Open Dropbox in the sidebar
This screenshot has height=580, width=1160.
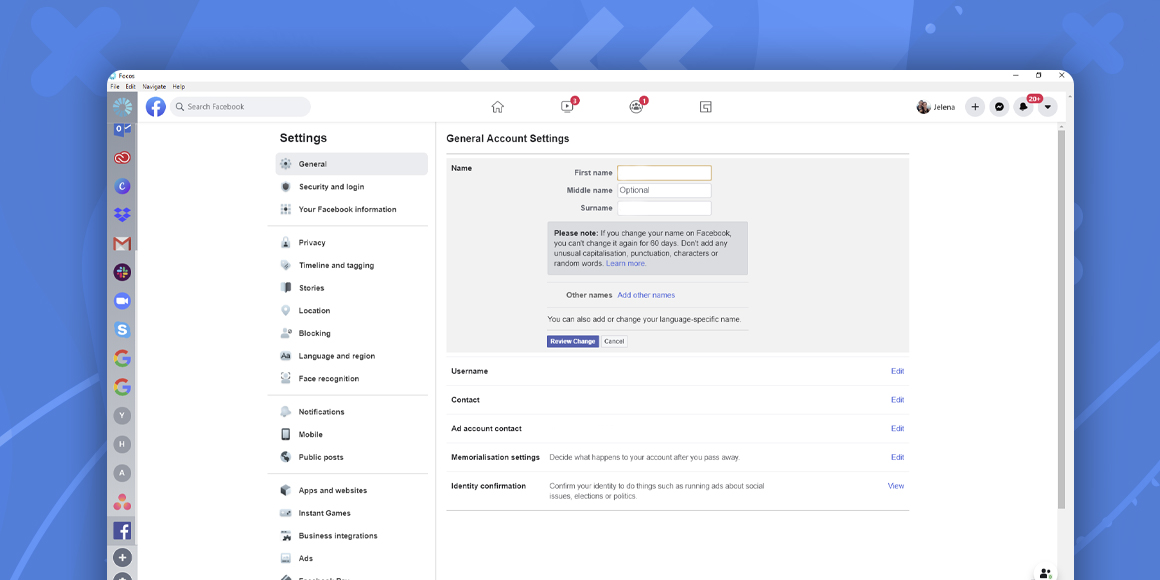click(x=122, y=215)
